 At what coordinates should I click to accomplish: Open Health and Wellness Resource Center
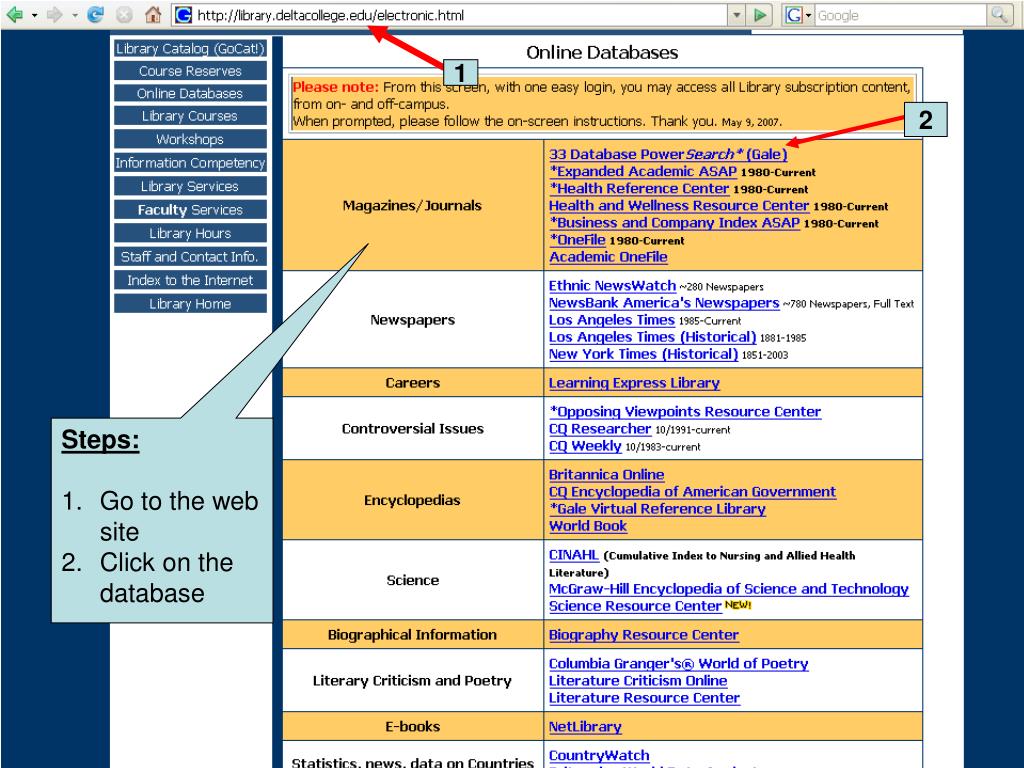coord(679,205)
